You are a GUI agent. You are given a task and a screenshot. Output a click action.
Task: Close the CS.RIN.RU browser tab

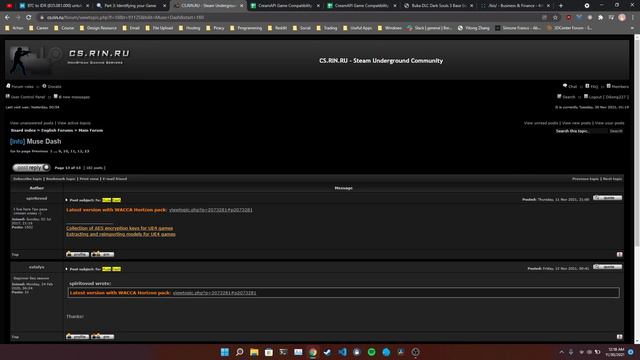(241, 6)
